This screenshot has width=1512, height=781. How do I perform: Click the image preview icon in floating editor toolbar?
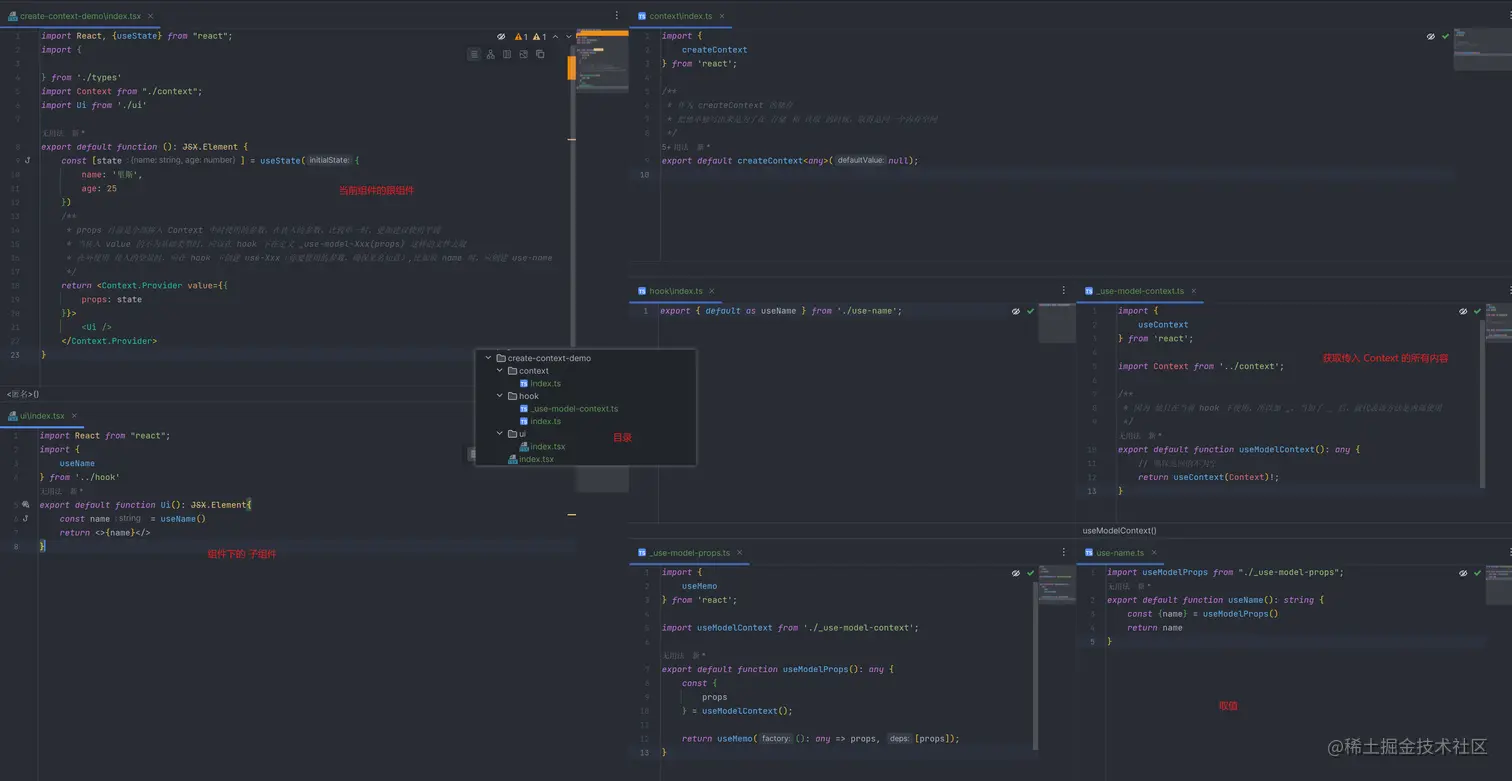[523, 54]
